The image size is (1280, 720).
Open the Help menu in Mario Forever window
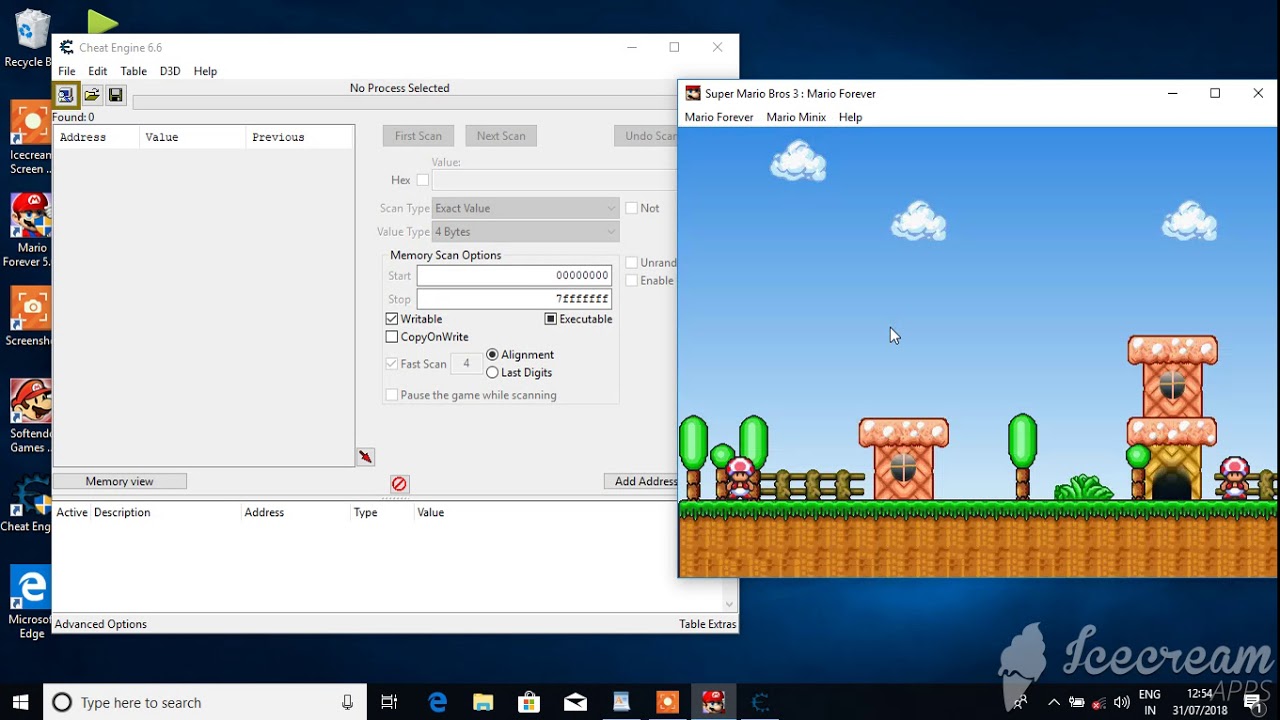point(850,117)
